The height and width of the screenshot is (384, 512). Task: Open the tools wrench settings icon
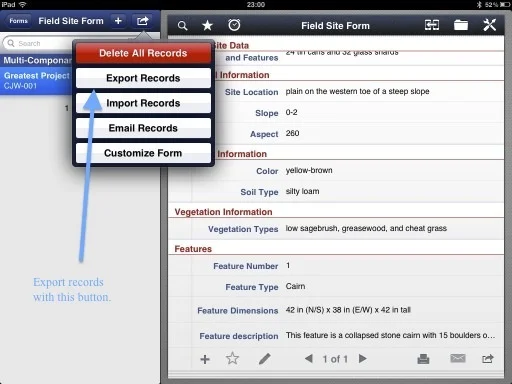tap(490, 25)
